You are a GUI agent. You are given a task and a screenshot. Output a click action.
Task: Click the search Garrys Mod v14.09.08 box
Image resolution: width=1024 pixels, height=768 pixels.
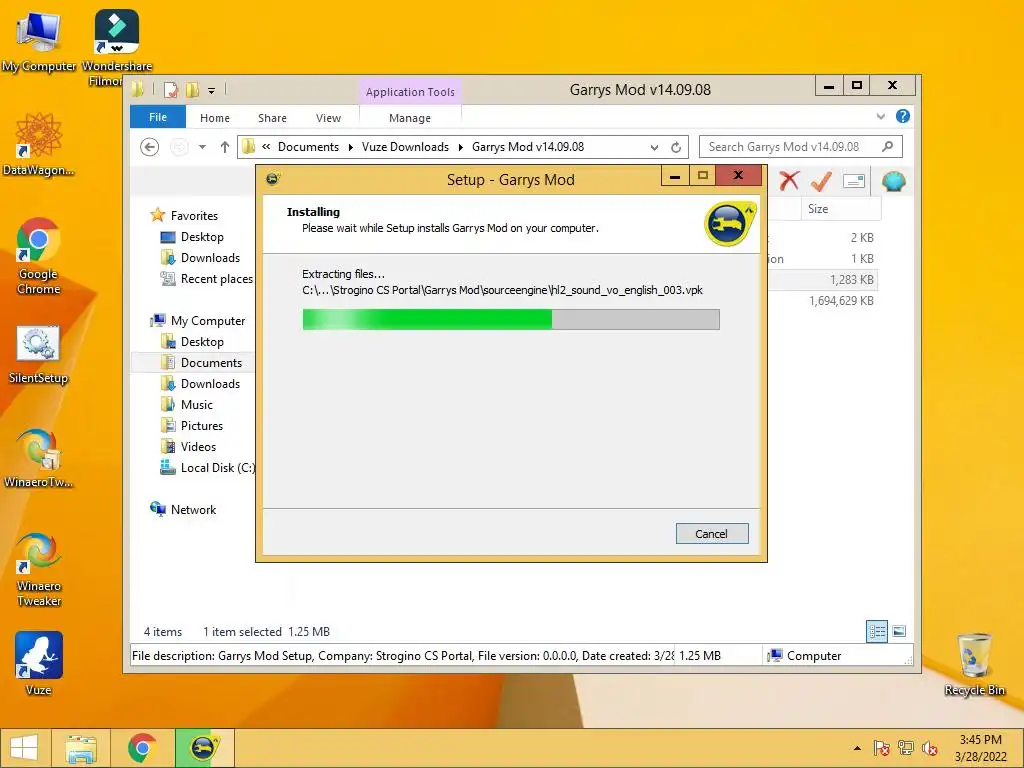point(801,147)
